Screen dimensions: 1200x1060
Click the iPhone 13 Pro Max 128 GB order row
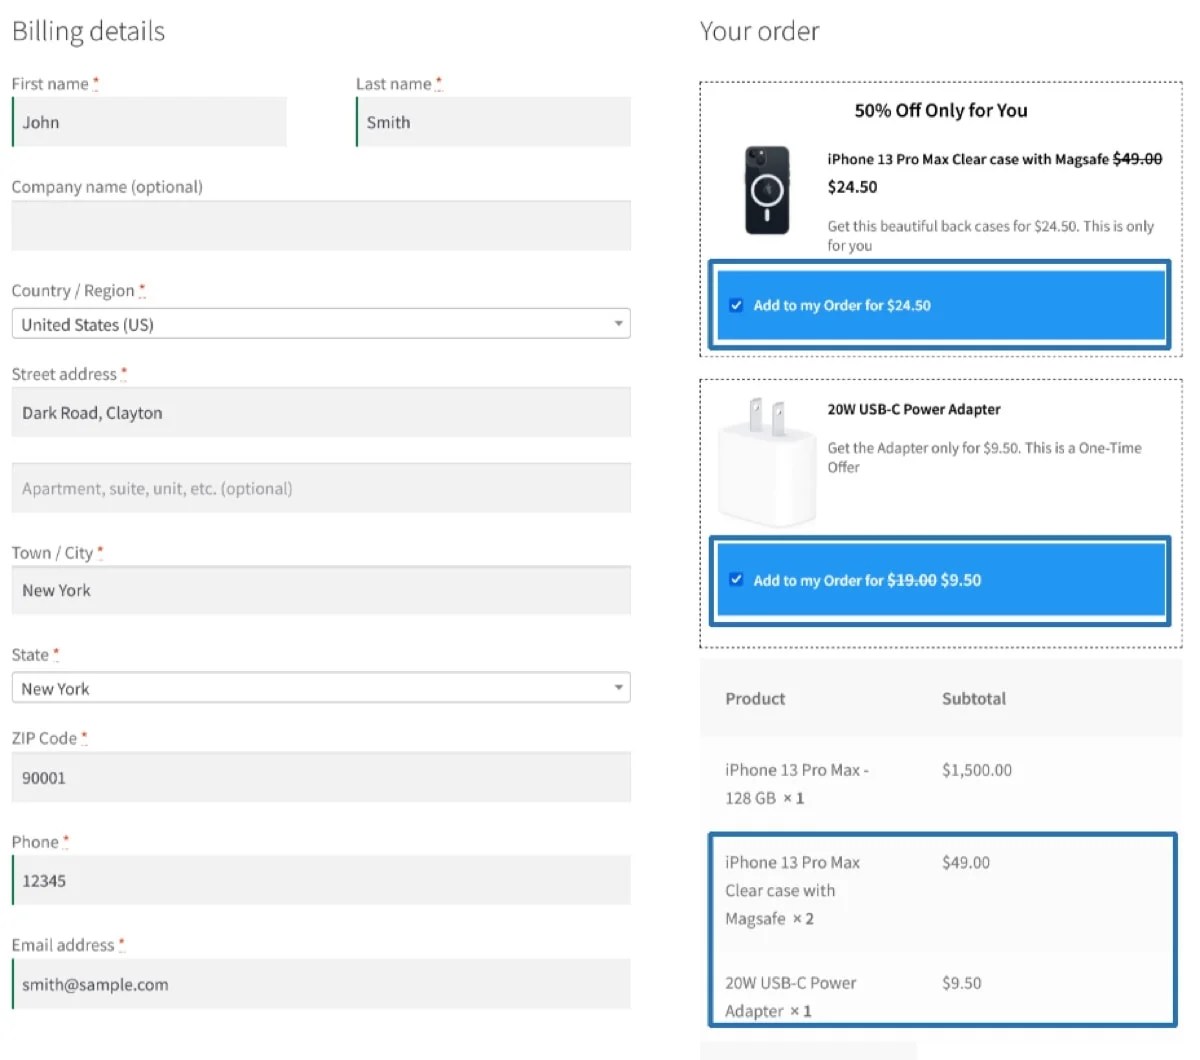click(796, 783)
